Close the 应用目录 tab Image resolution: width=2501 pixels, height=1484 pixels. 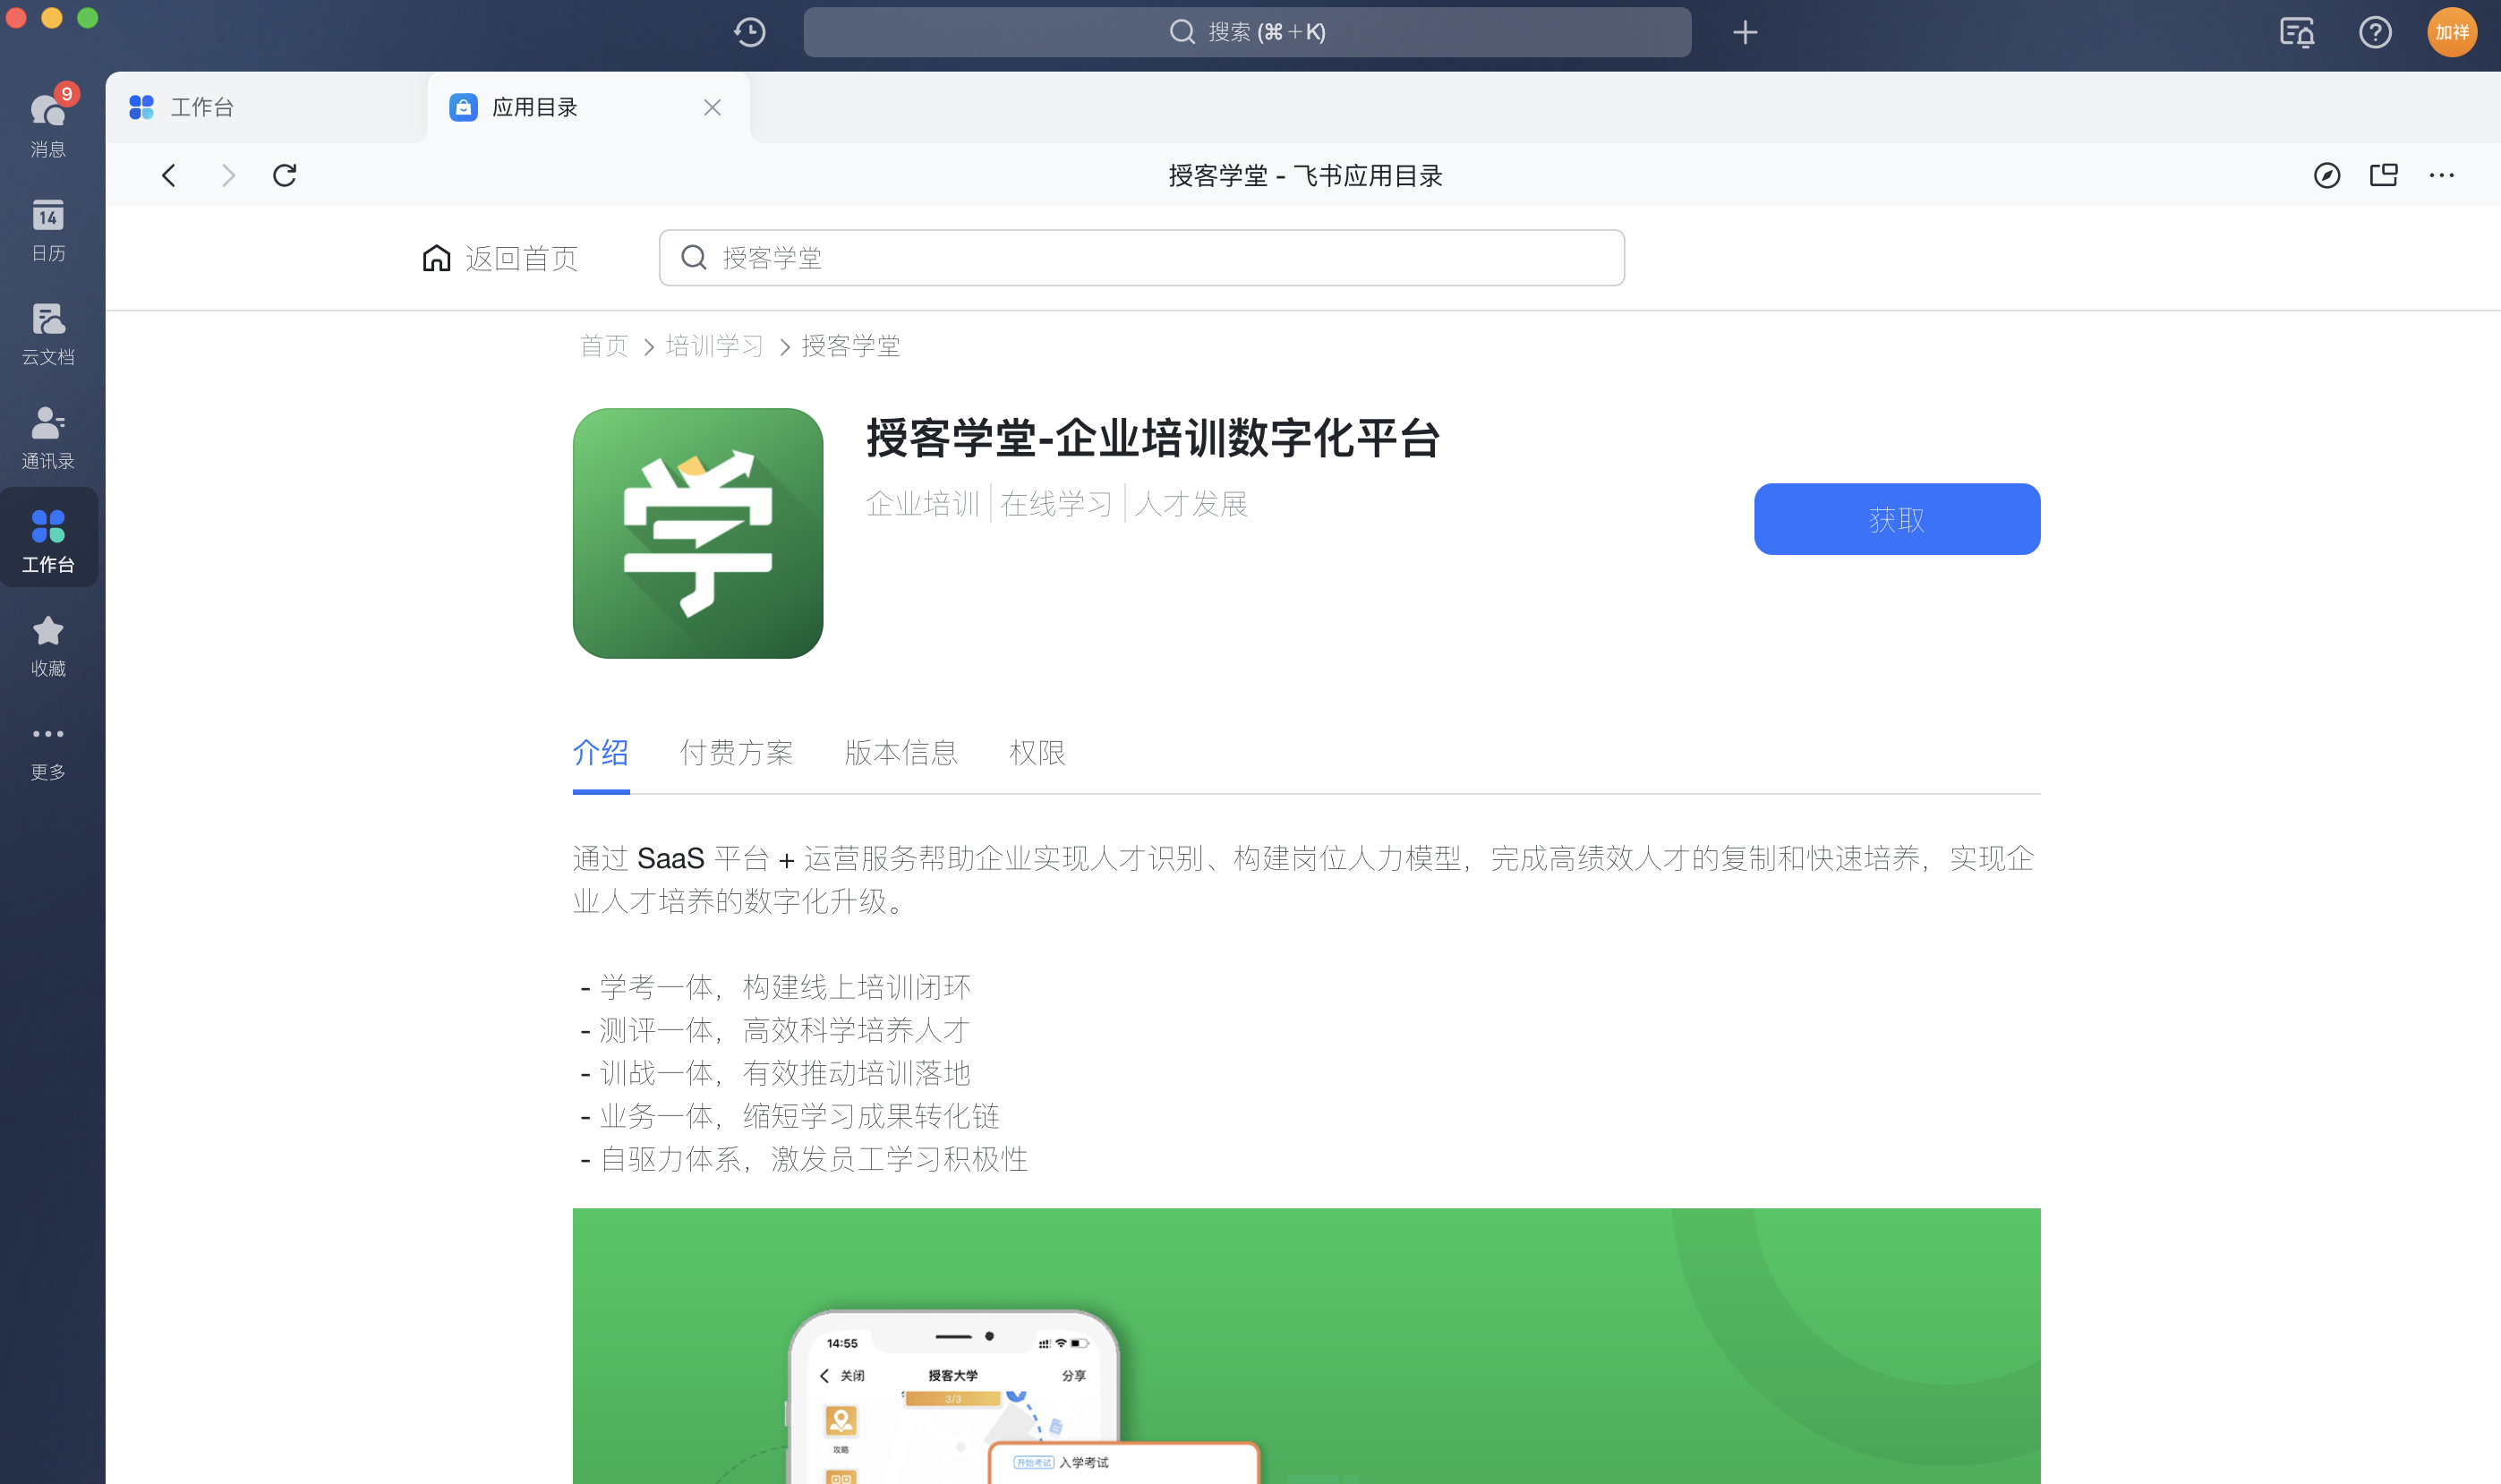coord(712,107)
